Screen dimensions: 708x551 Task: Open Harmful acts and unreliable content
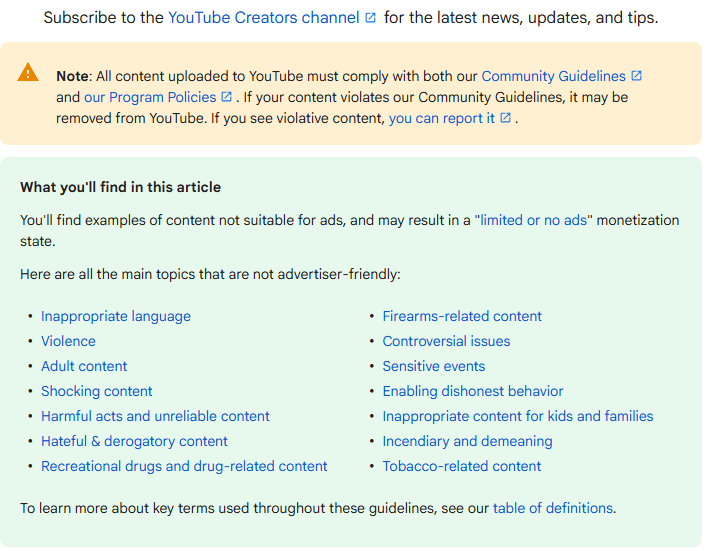coord(155,416)
